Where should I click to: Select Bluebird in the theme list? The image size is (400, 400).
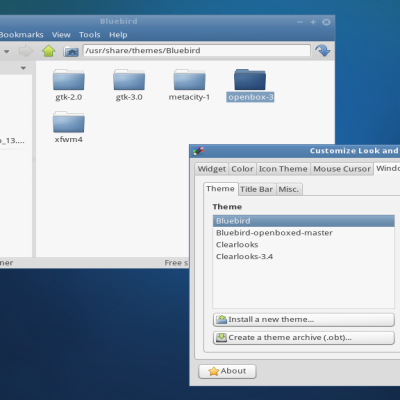point(304,221)
